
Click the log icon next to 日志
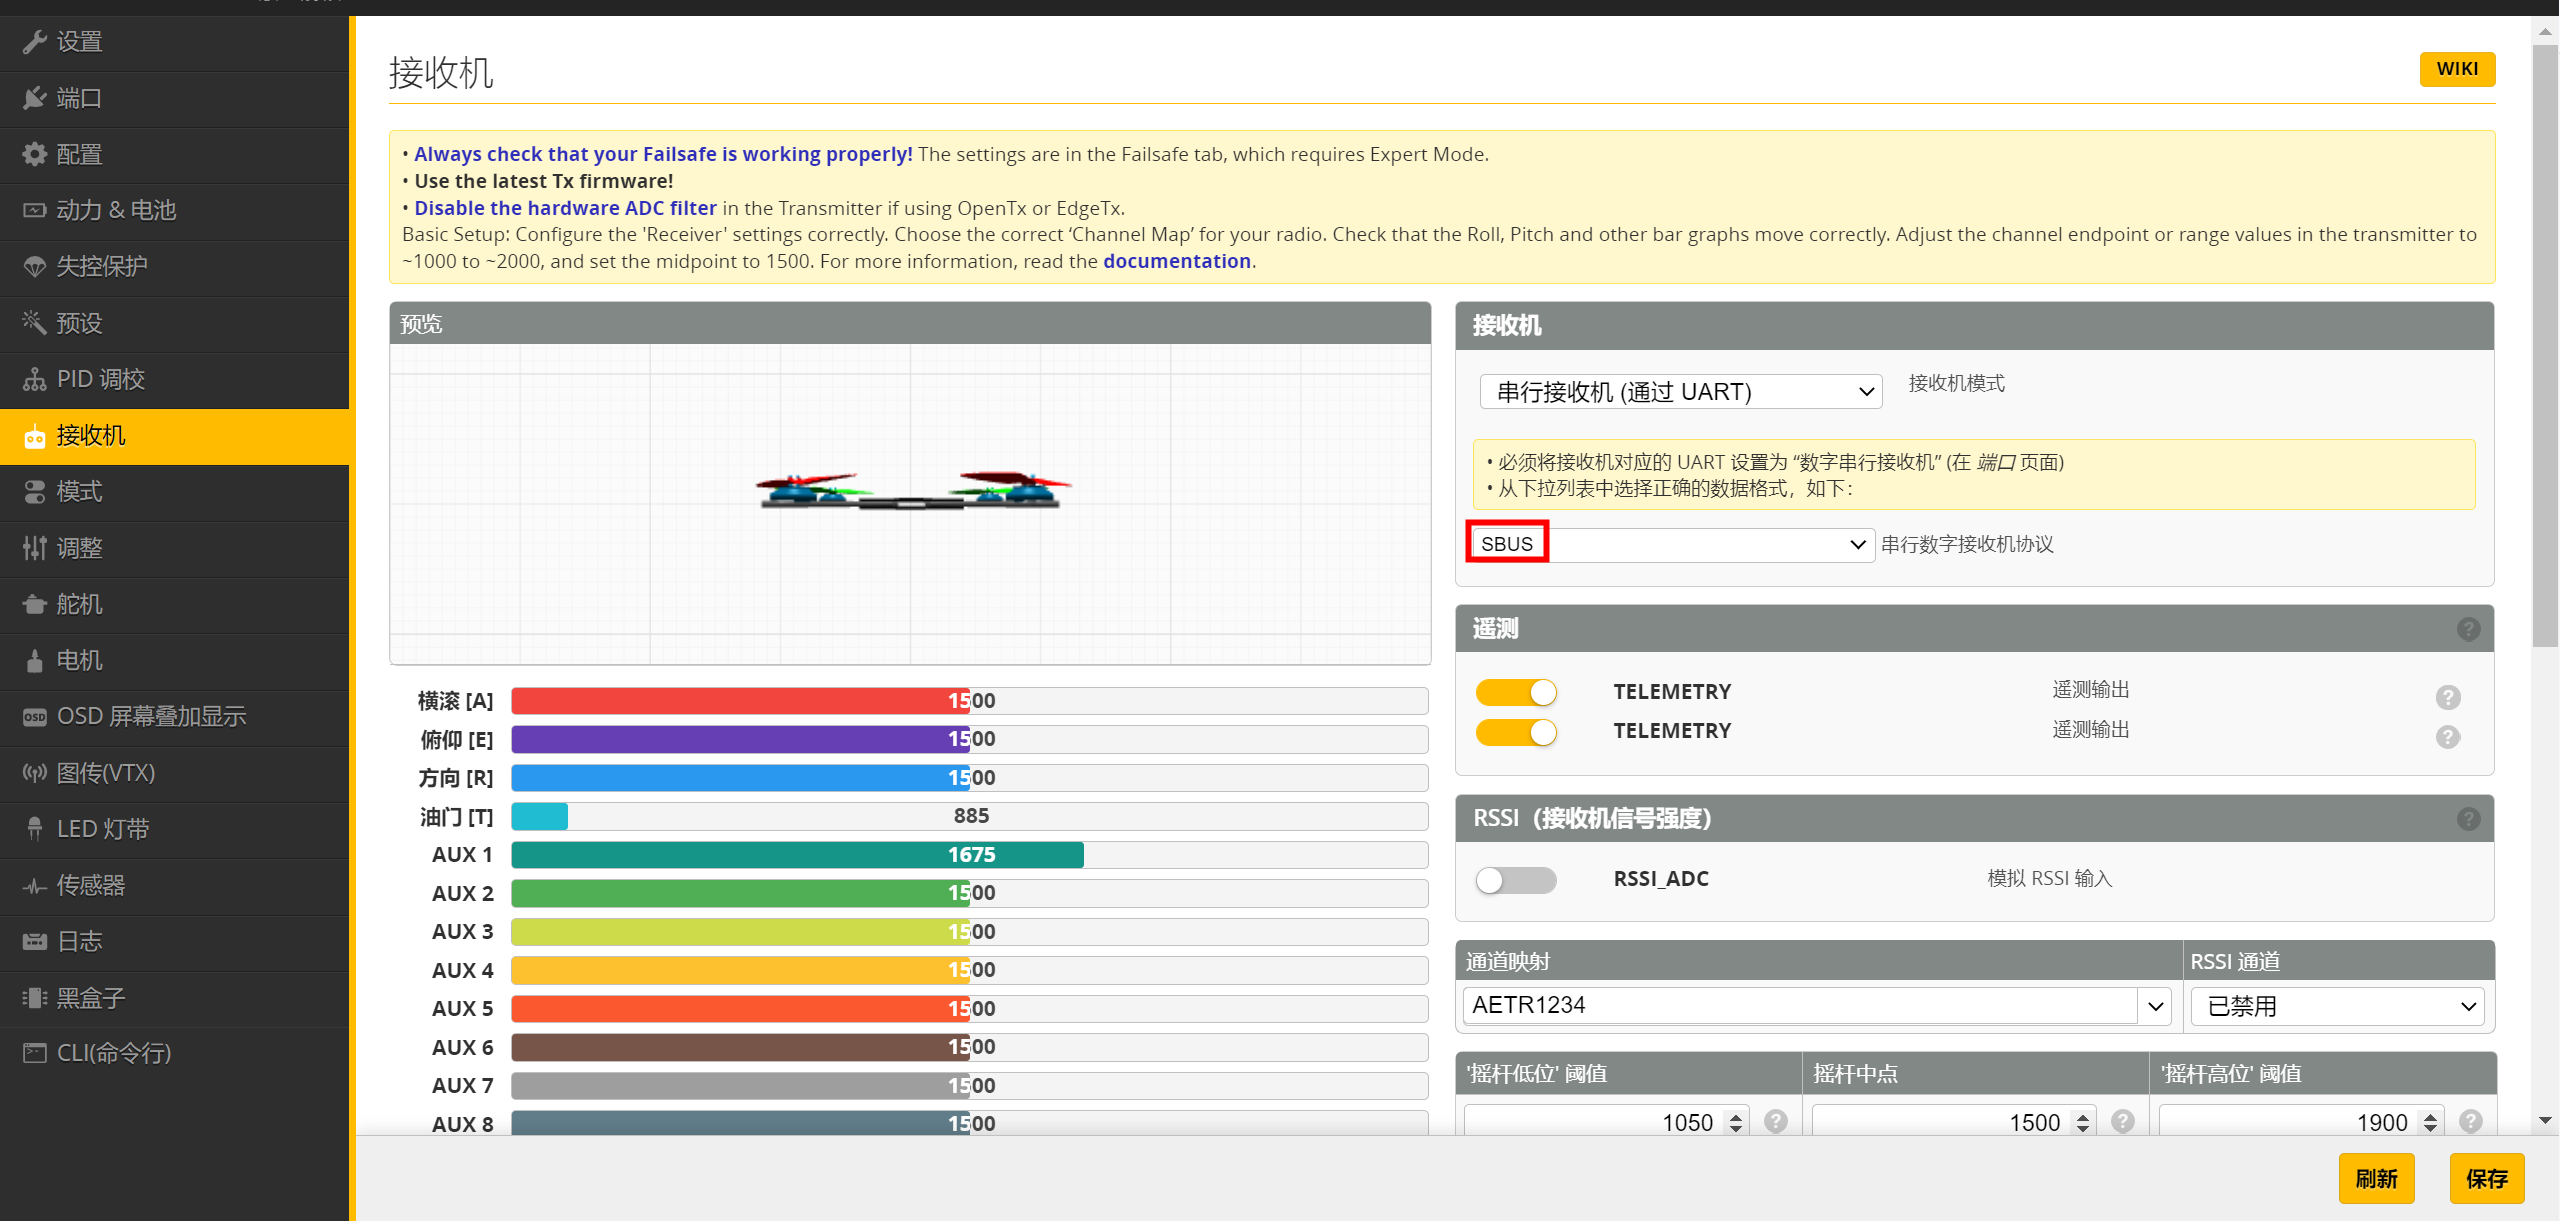34,941
